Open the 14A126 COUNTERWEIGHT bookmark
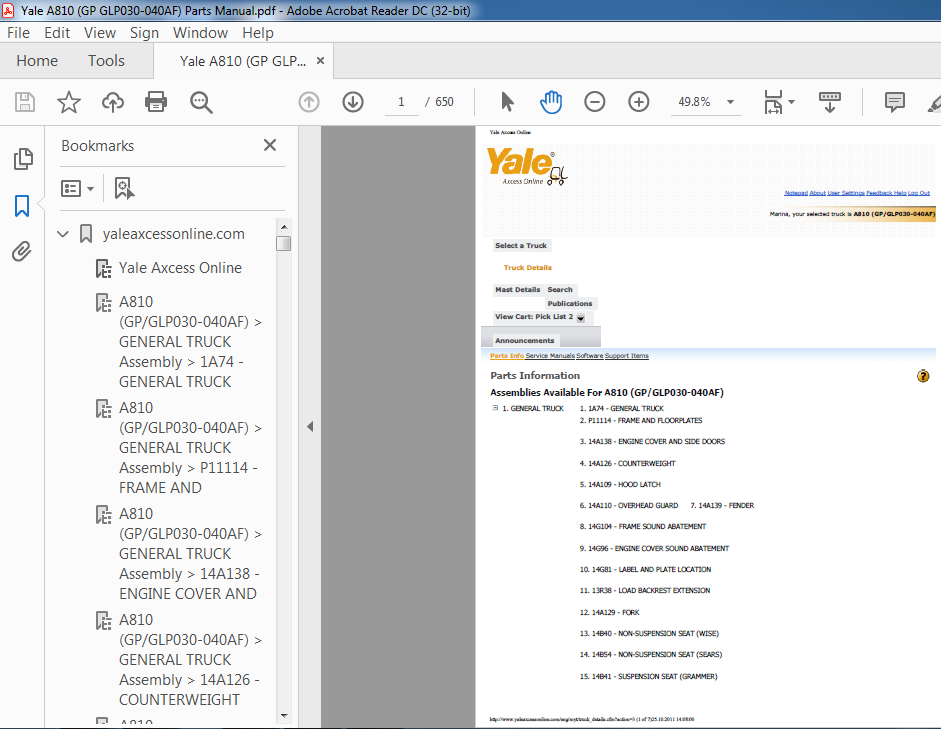Image resolution: width=941 pixels, height=729 pixels. pos(190,659)
